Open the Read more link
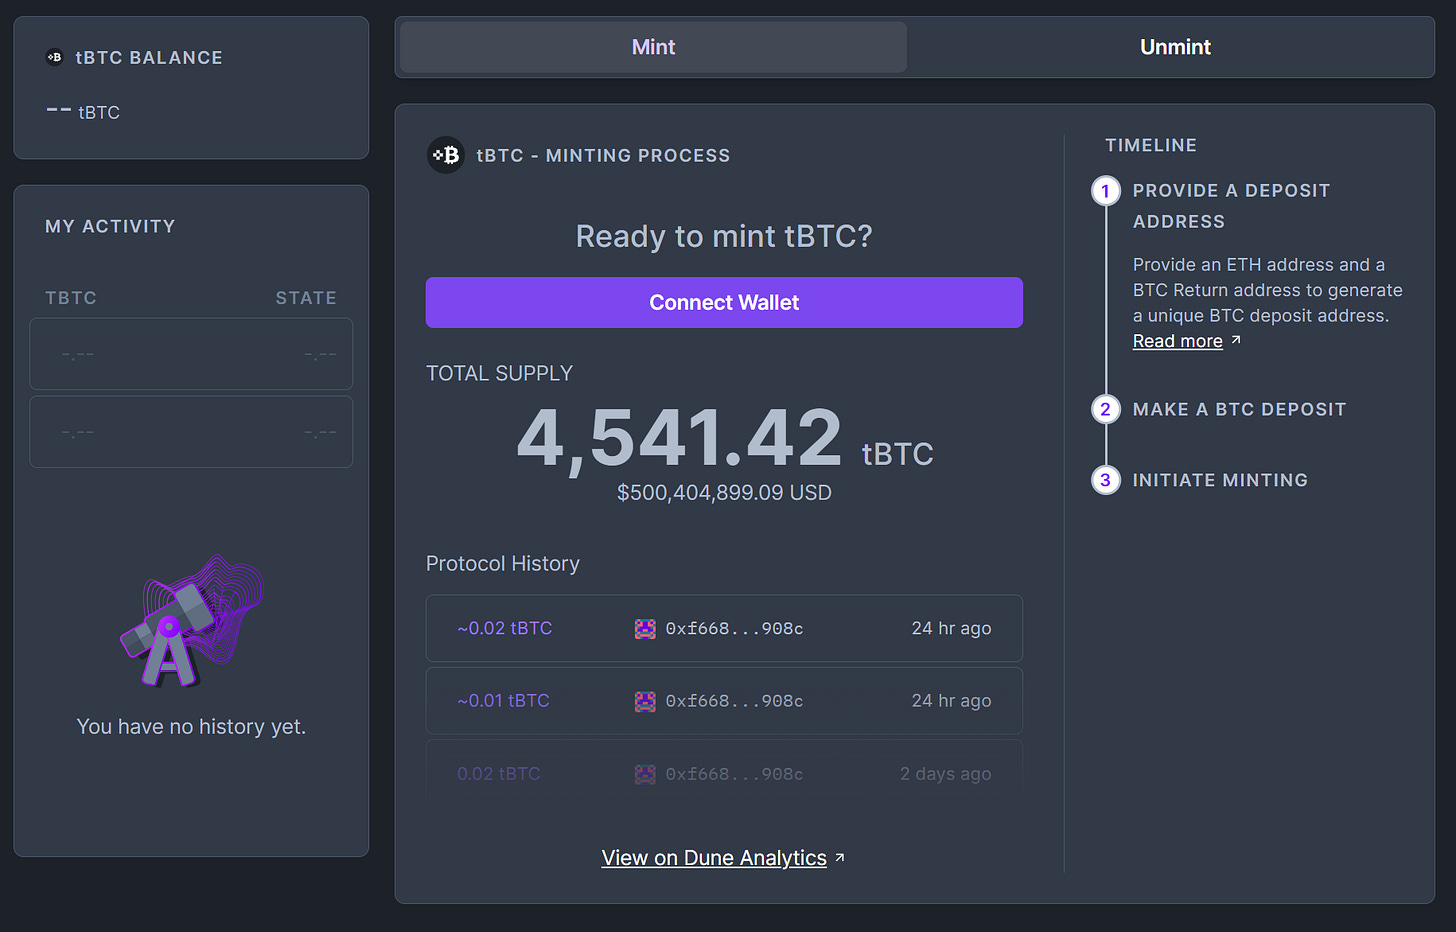This screenshot has width=1456, height=932. click(x=1177, y=341)
